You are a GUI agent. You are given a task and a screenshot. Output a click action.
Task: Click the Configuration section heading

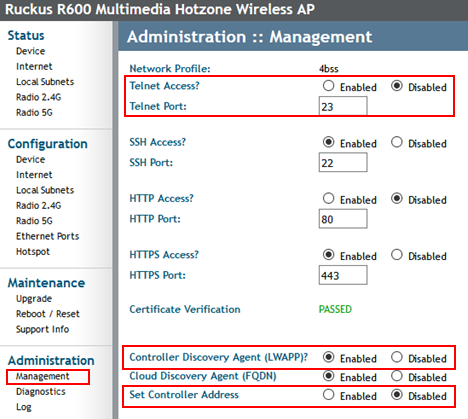48,144
